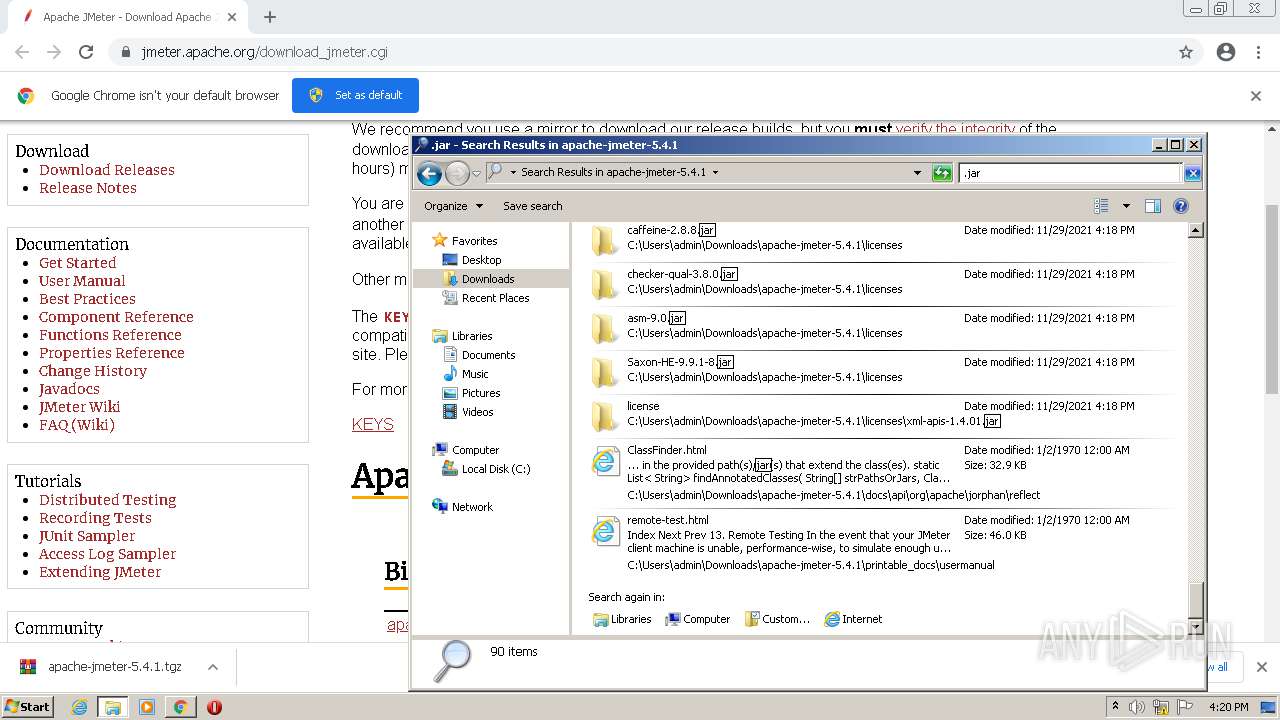This screenshot has height=720, width=1280.
Task: Open Explorer help icon
Action: (x=1181, y=206)
